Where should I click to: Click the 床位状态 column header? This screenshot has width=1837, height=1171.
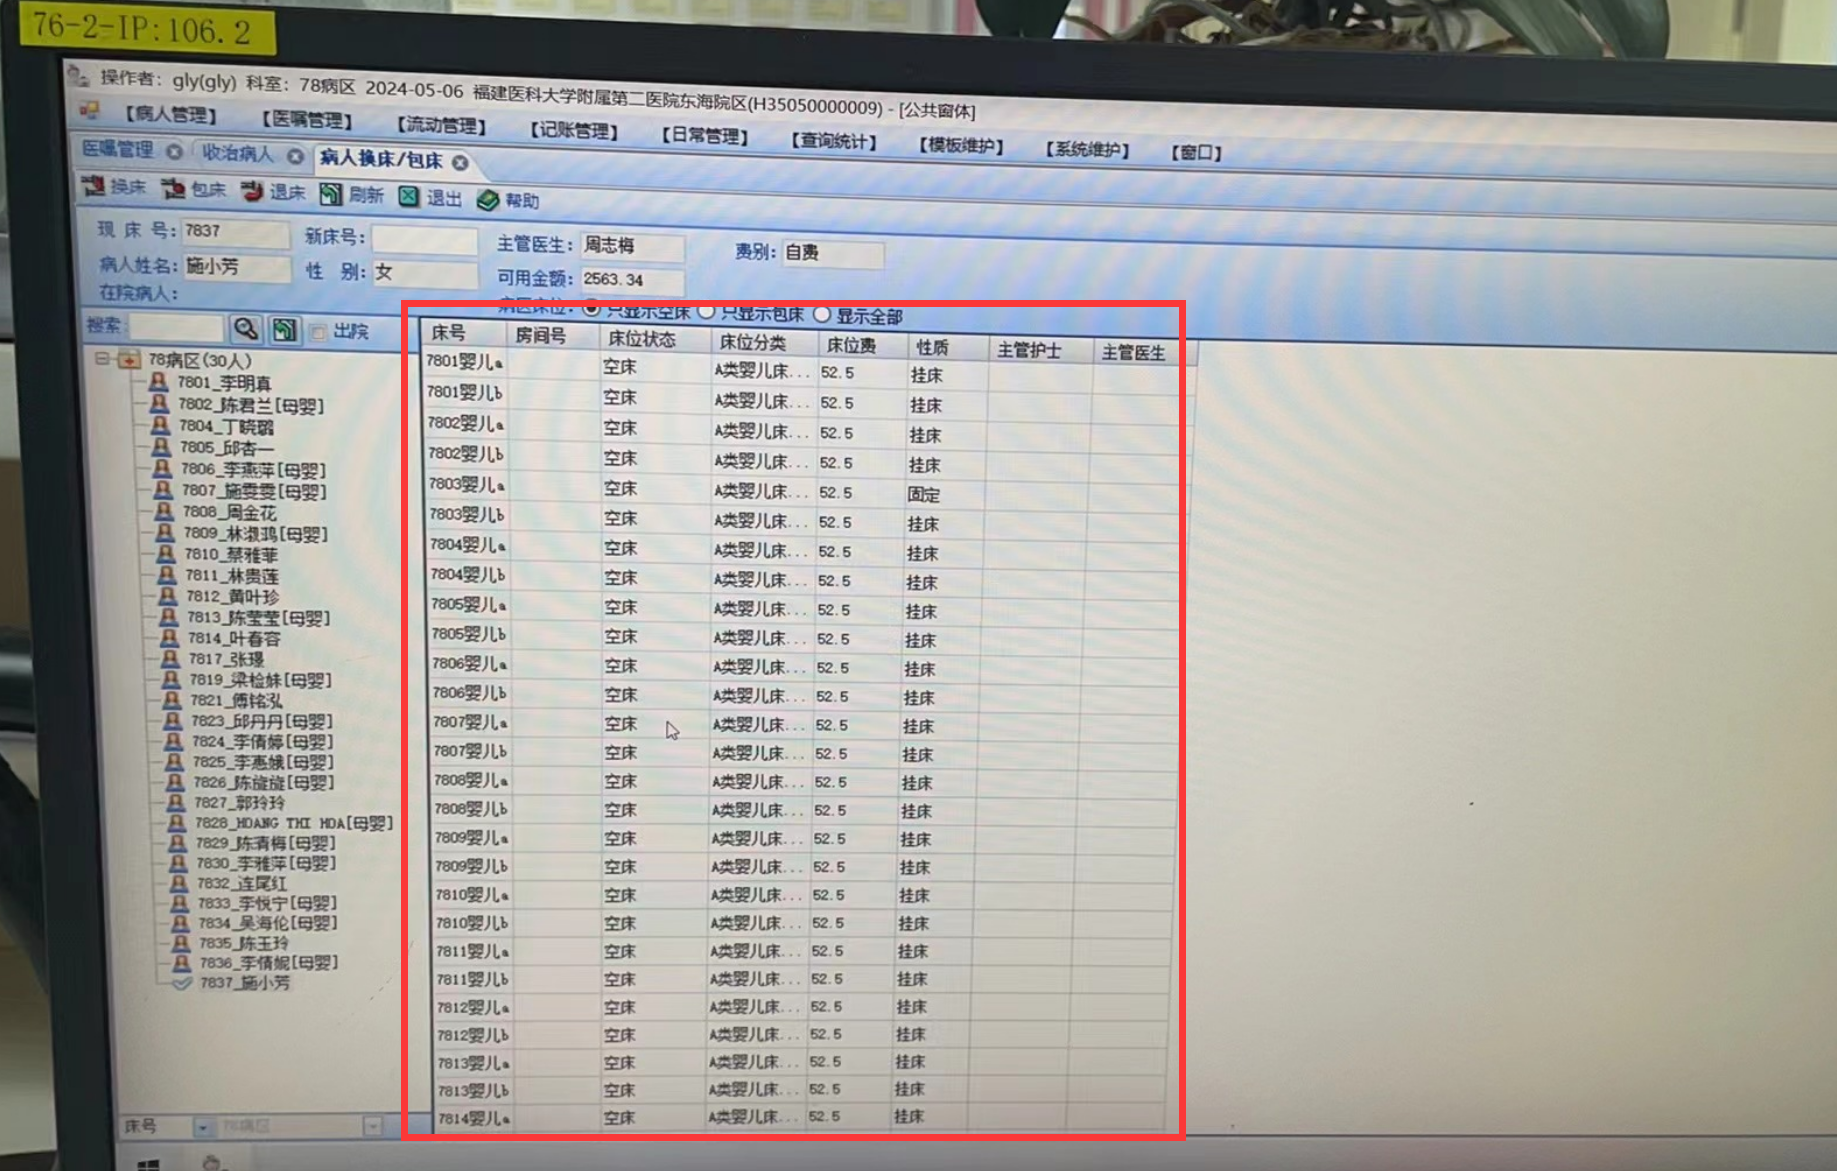click(656, 339)
